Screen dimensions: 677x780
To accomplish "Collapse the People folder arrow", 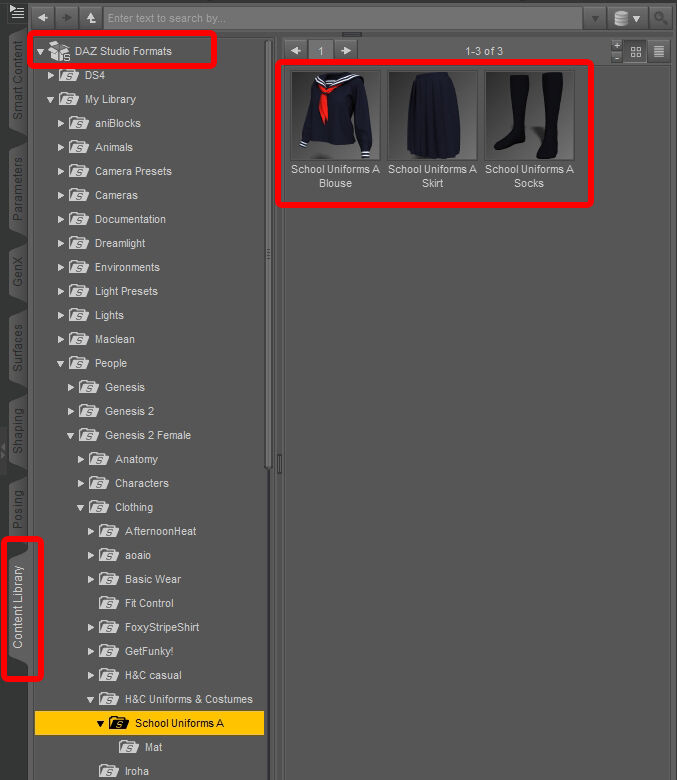I will [x=61, y=364].
